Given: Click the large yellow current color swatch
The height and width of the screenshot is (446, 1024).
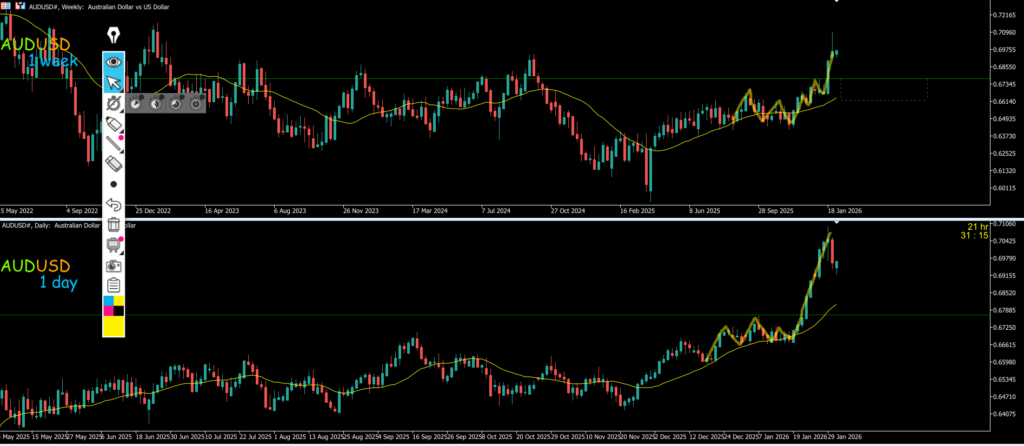Looking at the screenshot, I should pyautogui.click(x=114, y=327).
